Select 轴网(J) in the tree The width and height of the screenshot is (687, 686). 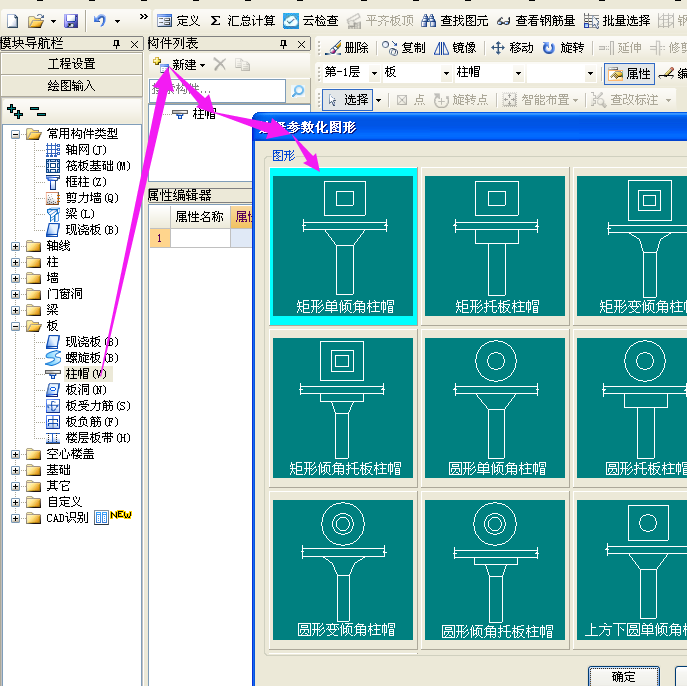(76, 150)
